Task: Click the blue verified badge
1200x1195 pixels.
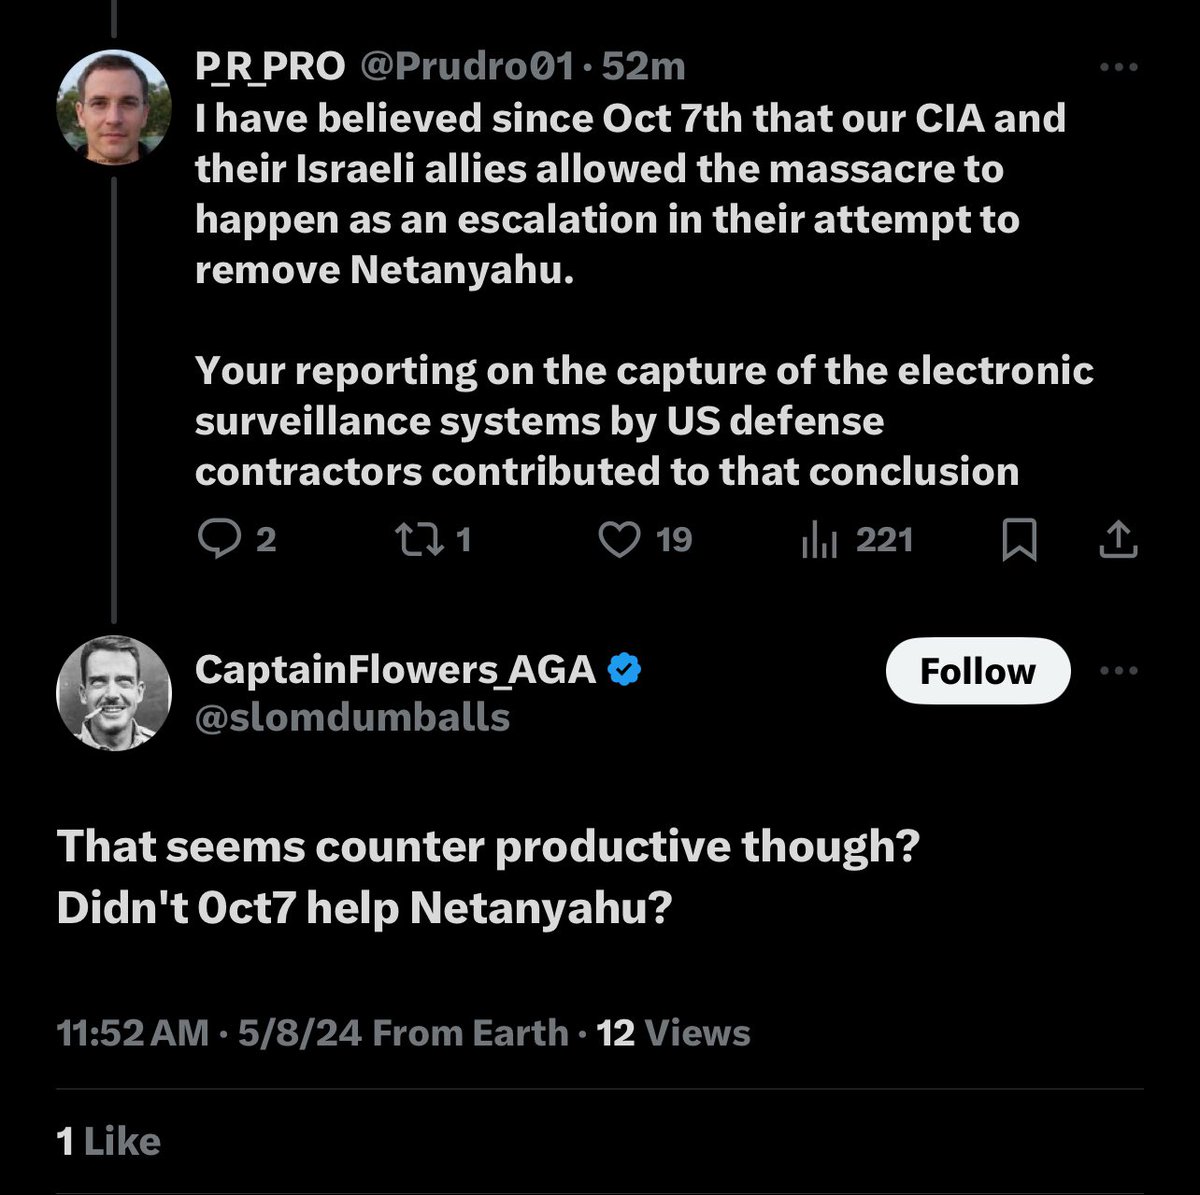Action: [x=625, y=669]
